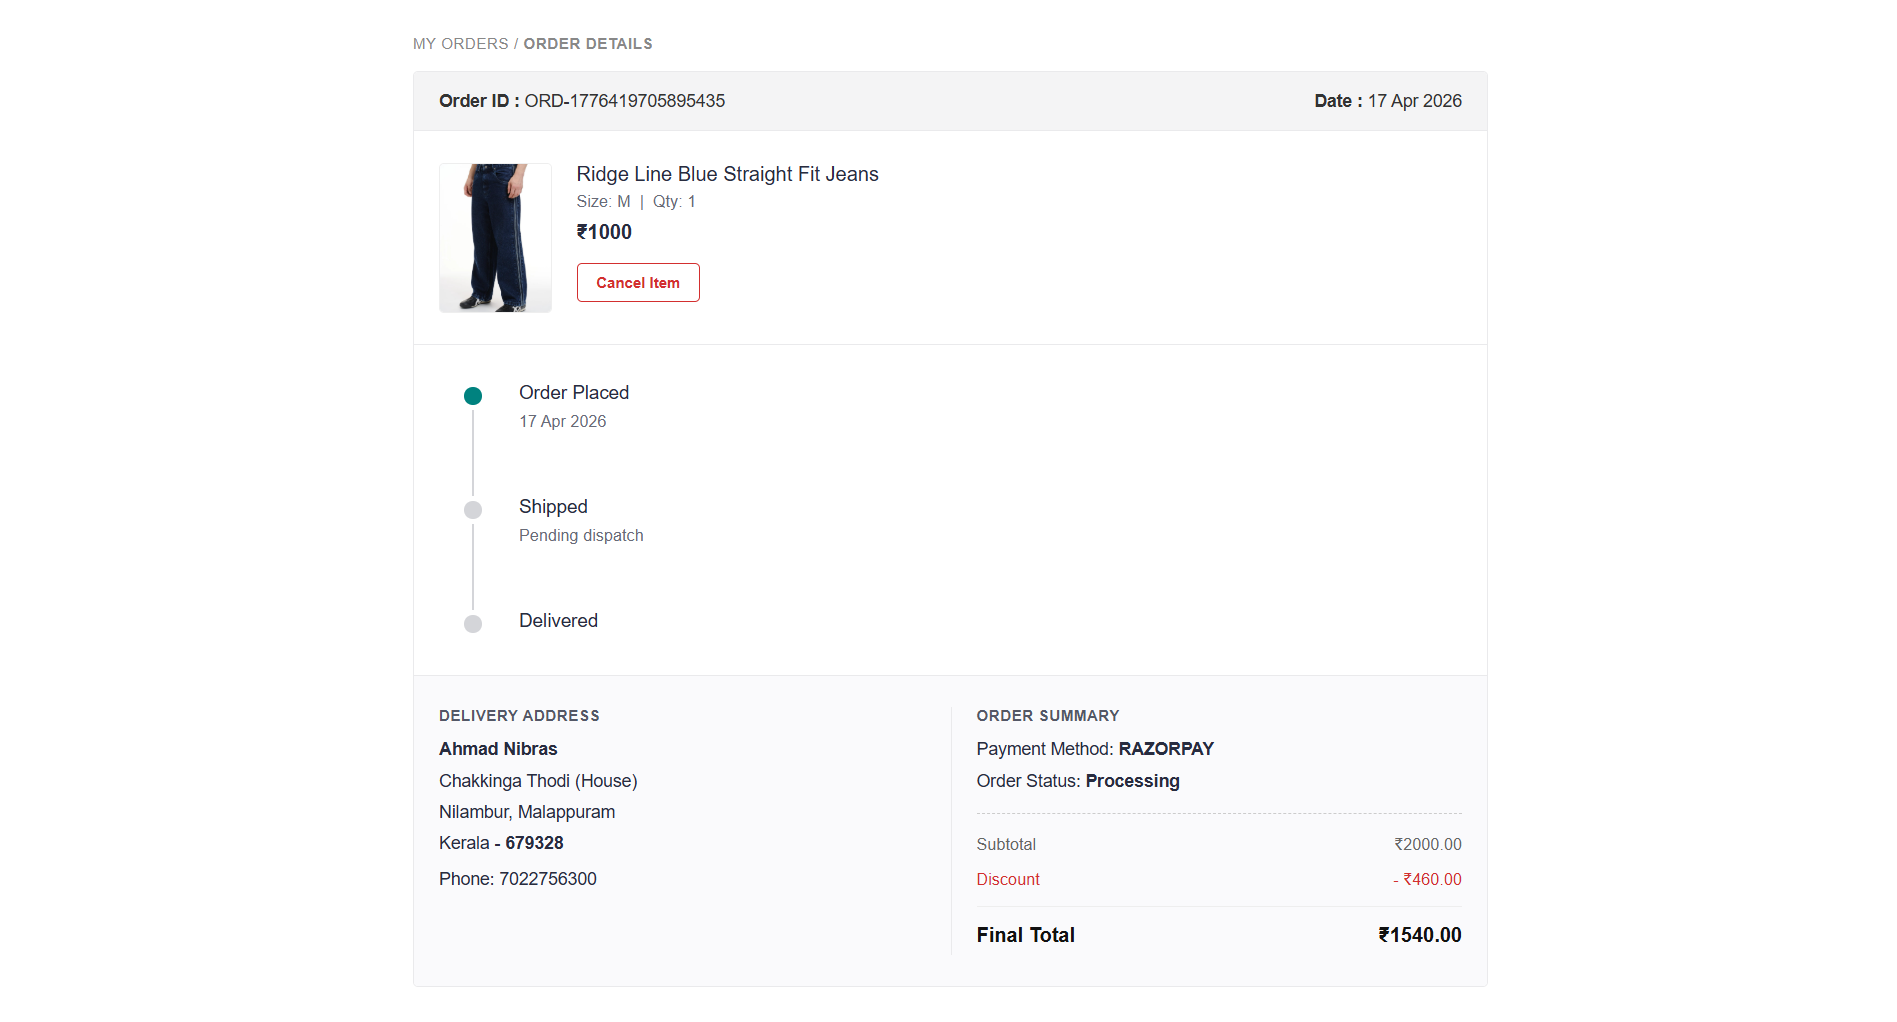
Task: Click the Final Total ₹1540.00 value
Action: coord(1419,934)
